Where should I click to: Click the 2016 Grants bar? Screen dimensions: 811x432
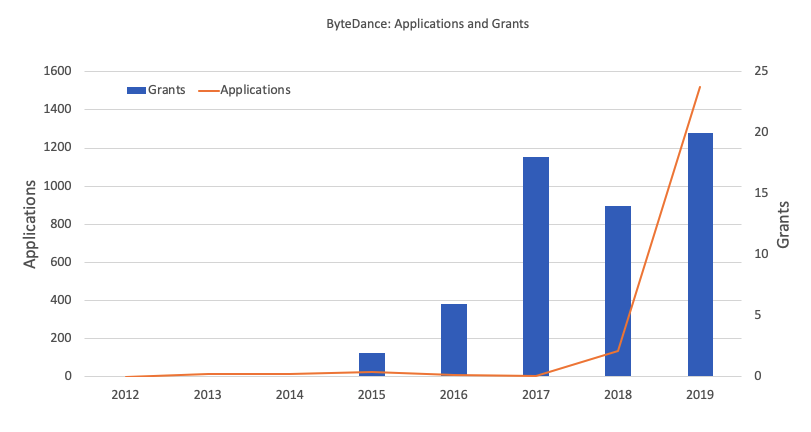454,340
